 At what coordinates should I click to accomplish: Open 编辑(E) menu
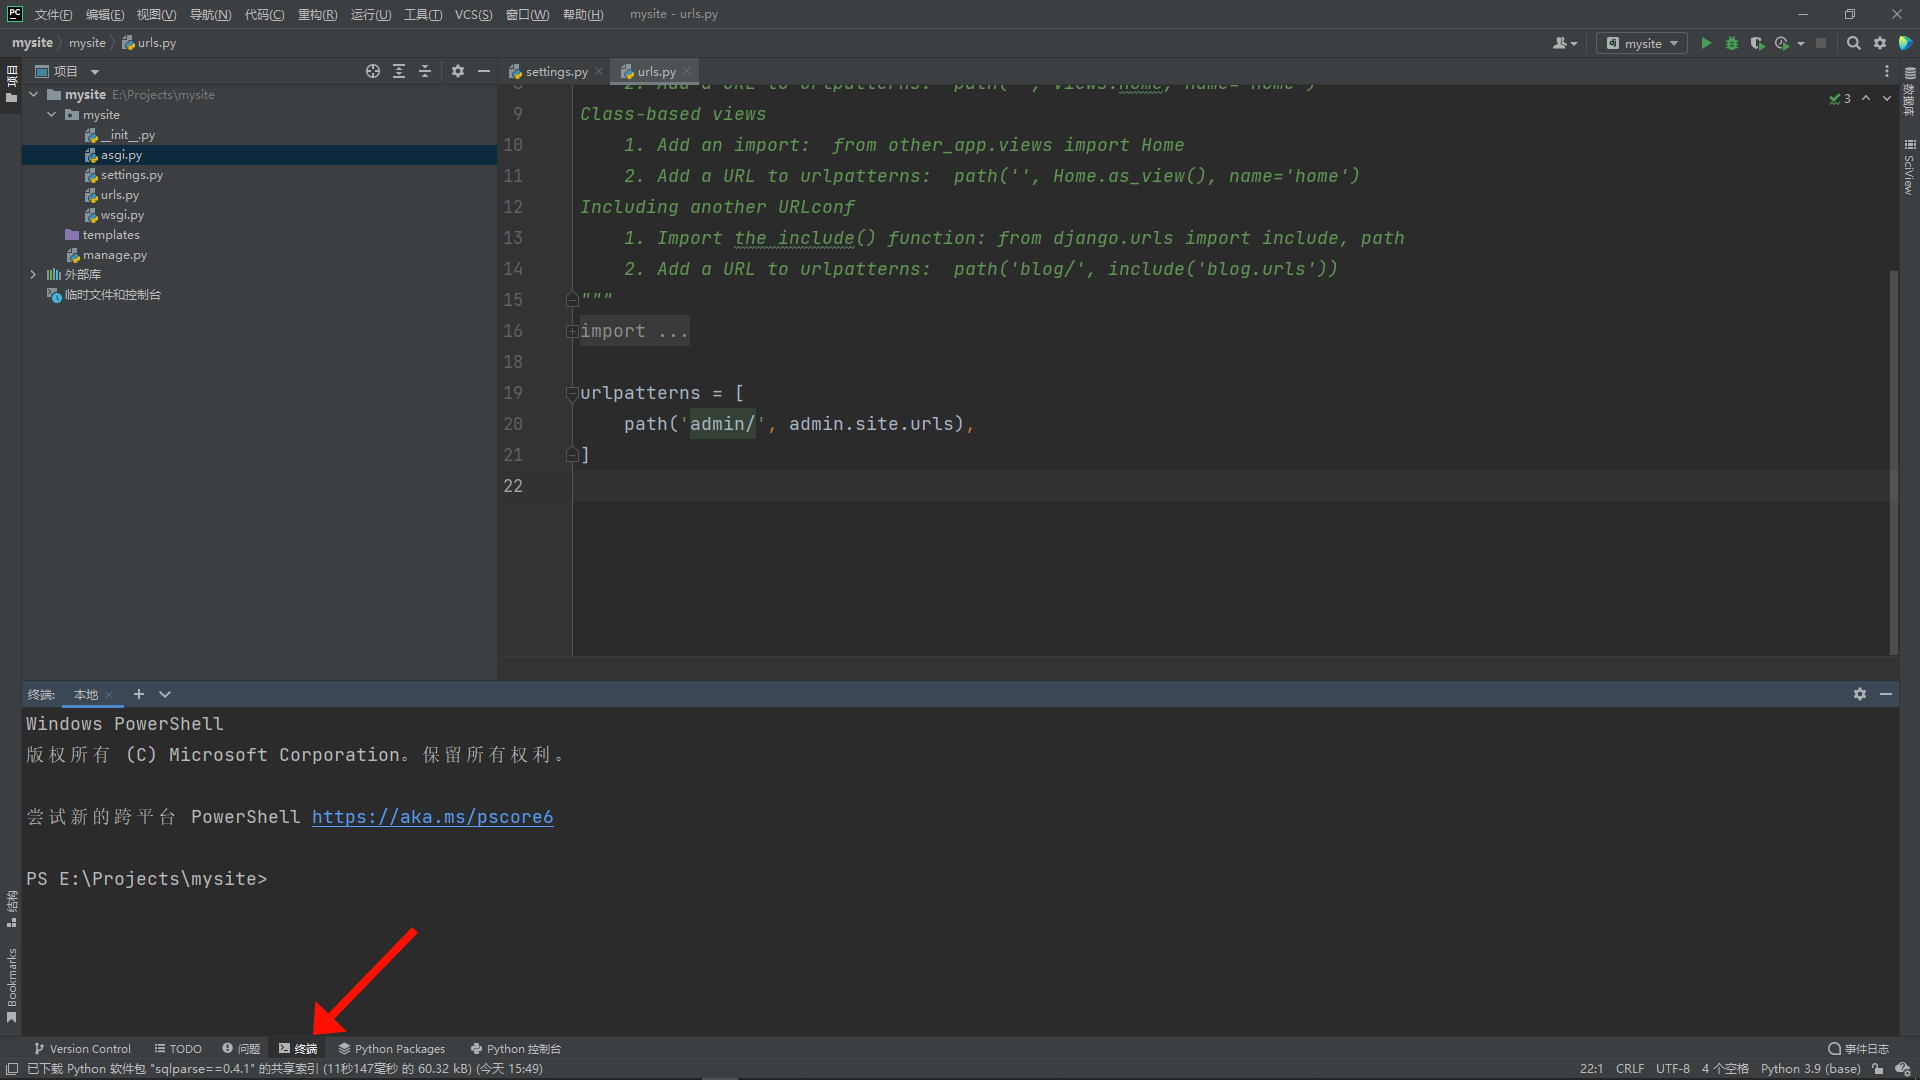(x=105, y=14)
